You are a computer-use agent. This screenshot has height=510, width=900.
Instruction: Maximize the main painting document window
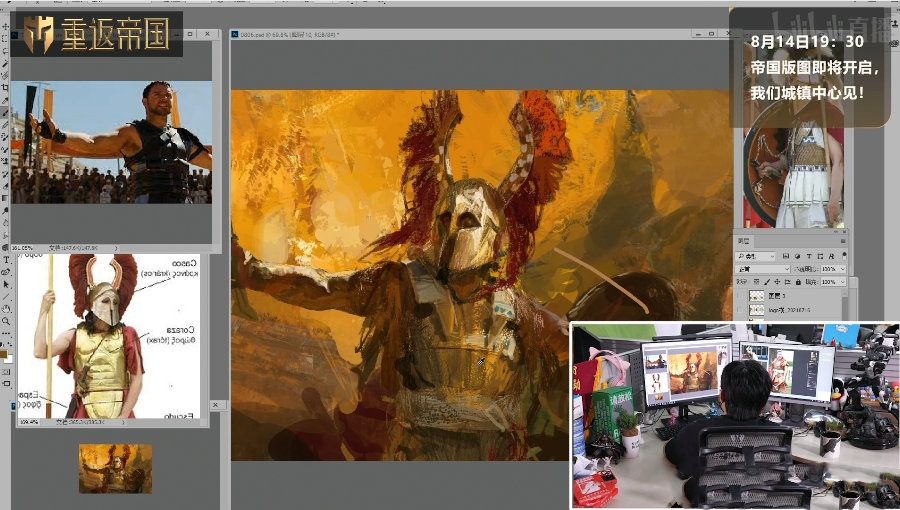pos(711,34)
